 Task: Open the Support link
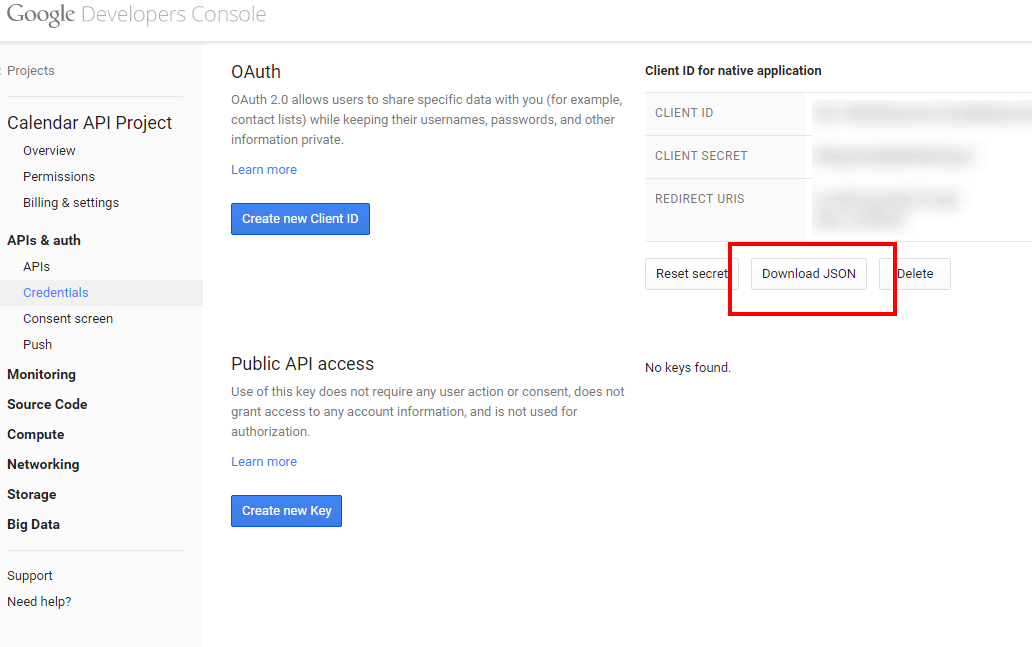tap(30, 575)
